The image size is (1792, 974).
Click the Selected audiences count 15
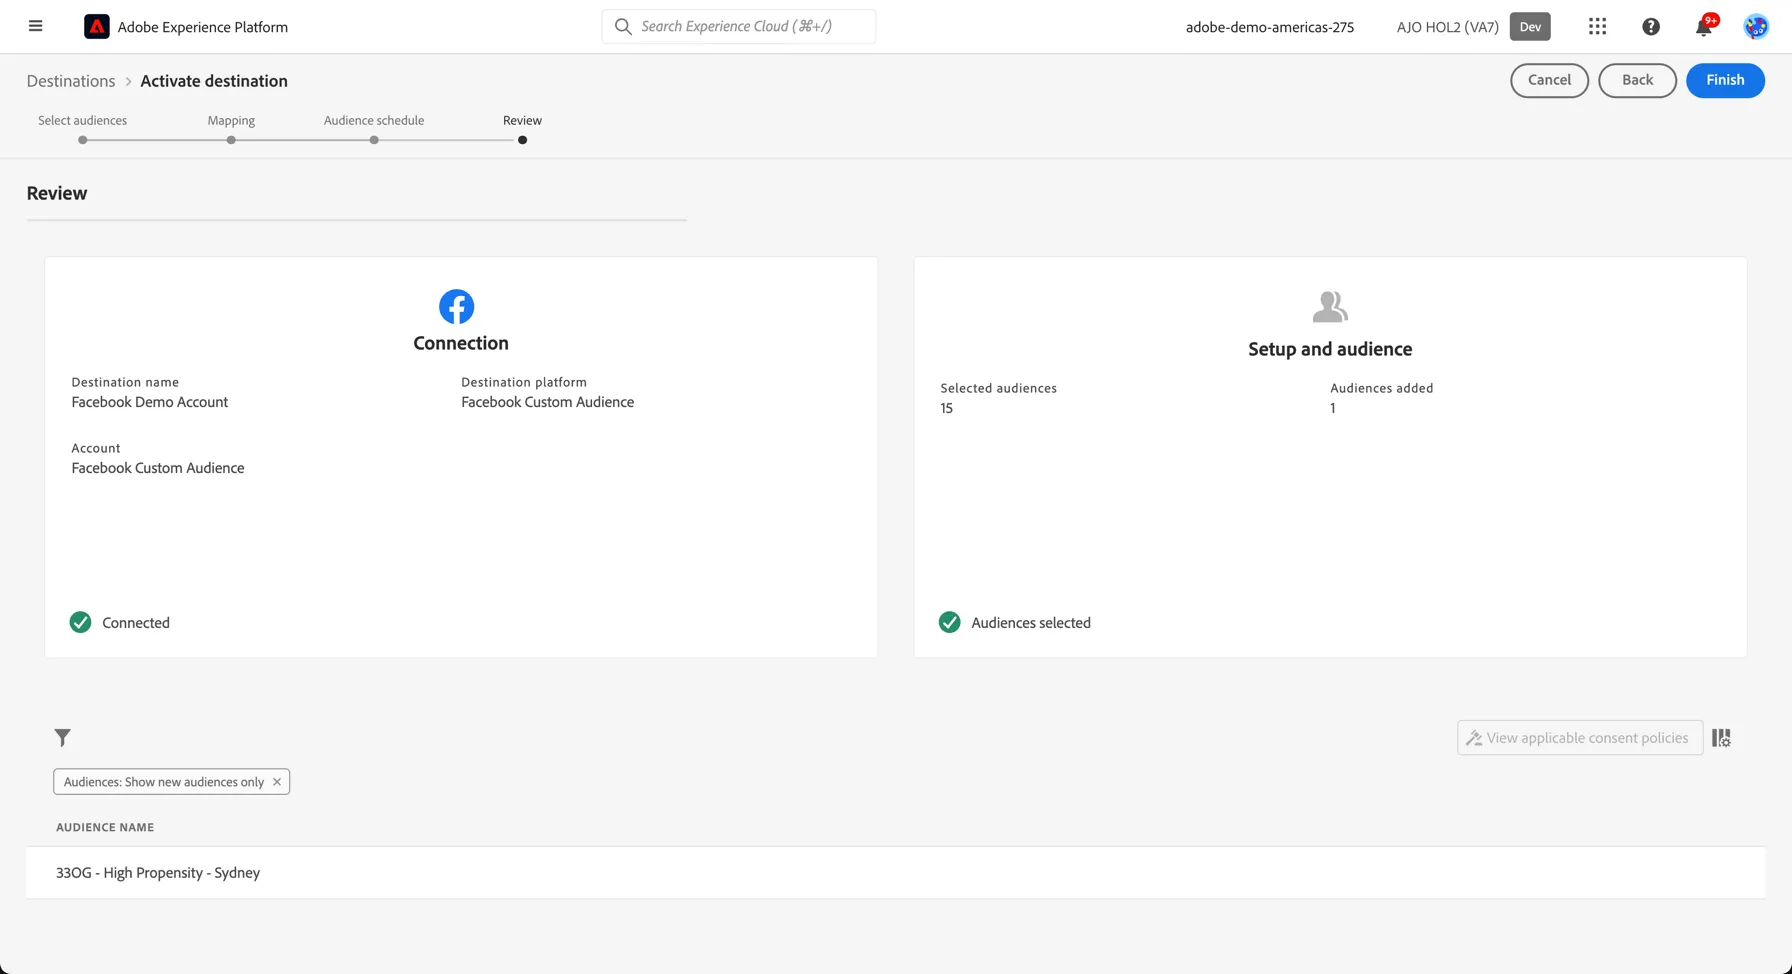(947, 408)
